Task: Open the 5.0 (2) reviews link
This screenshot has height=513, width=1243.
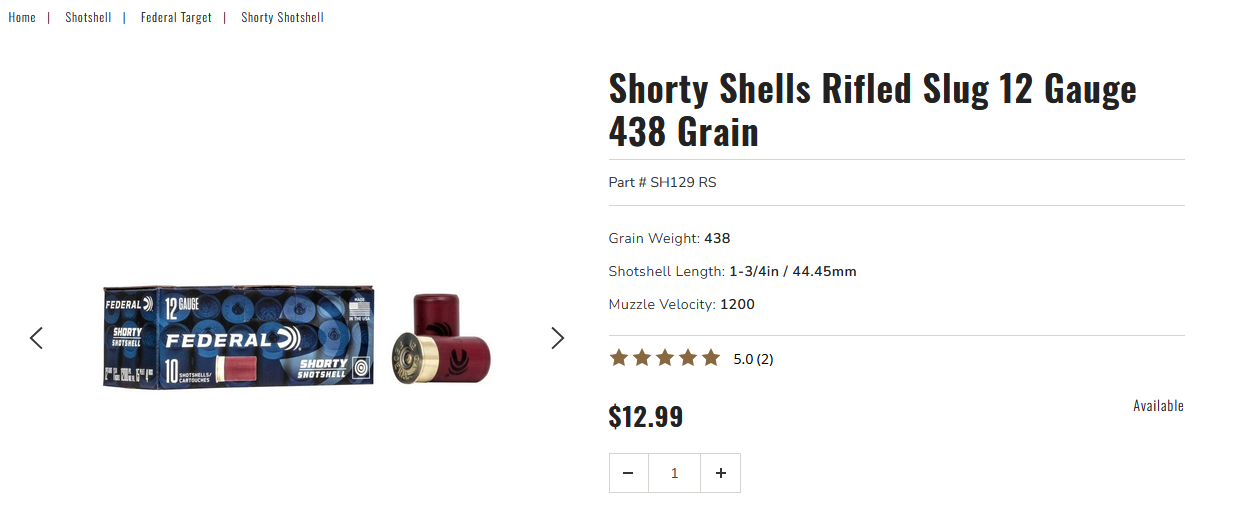Action: coord(753,359)
